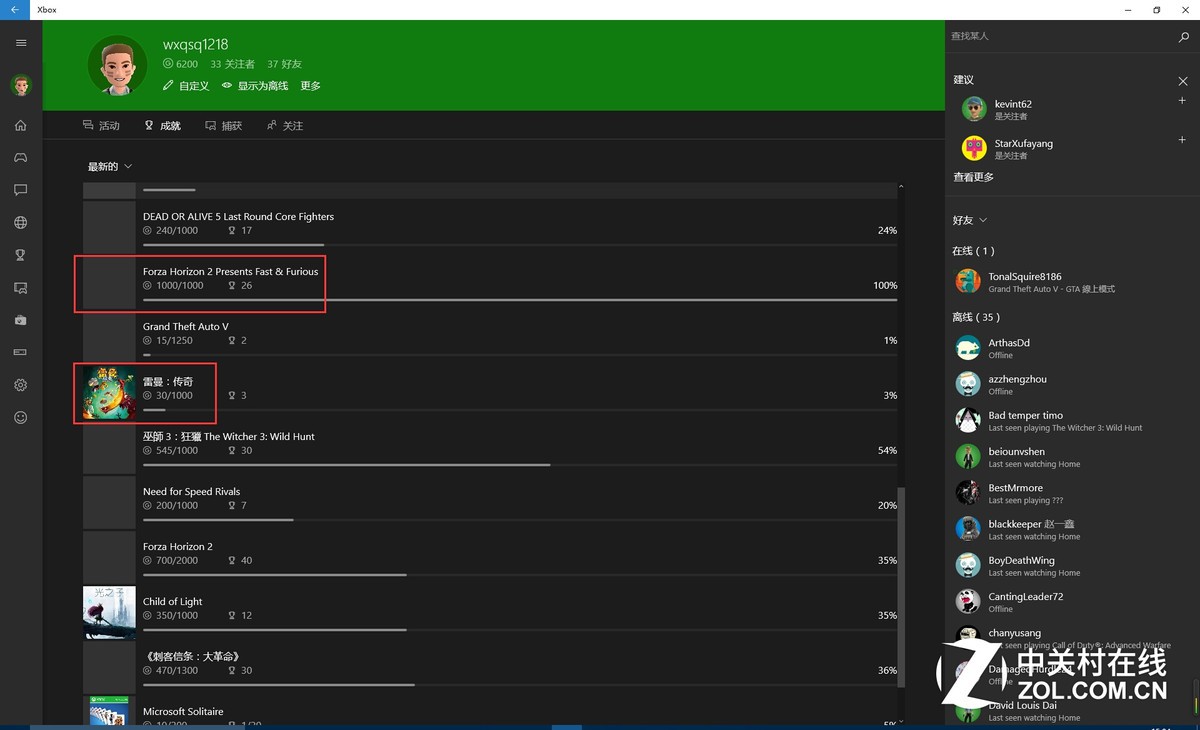Open StarXufayang's avatar in suggestions
This screenshot has height=730, width=1200.
coord(974,149)
